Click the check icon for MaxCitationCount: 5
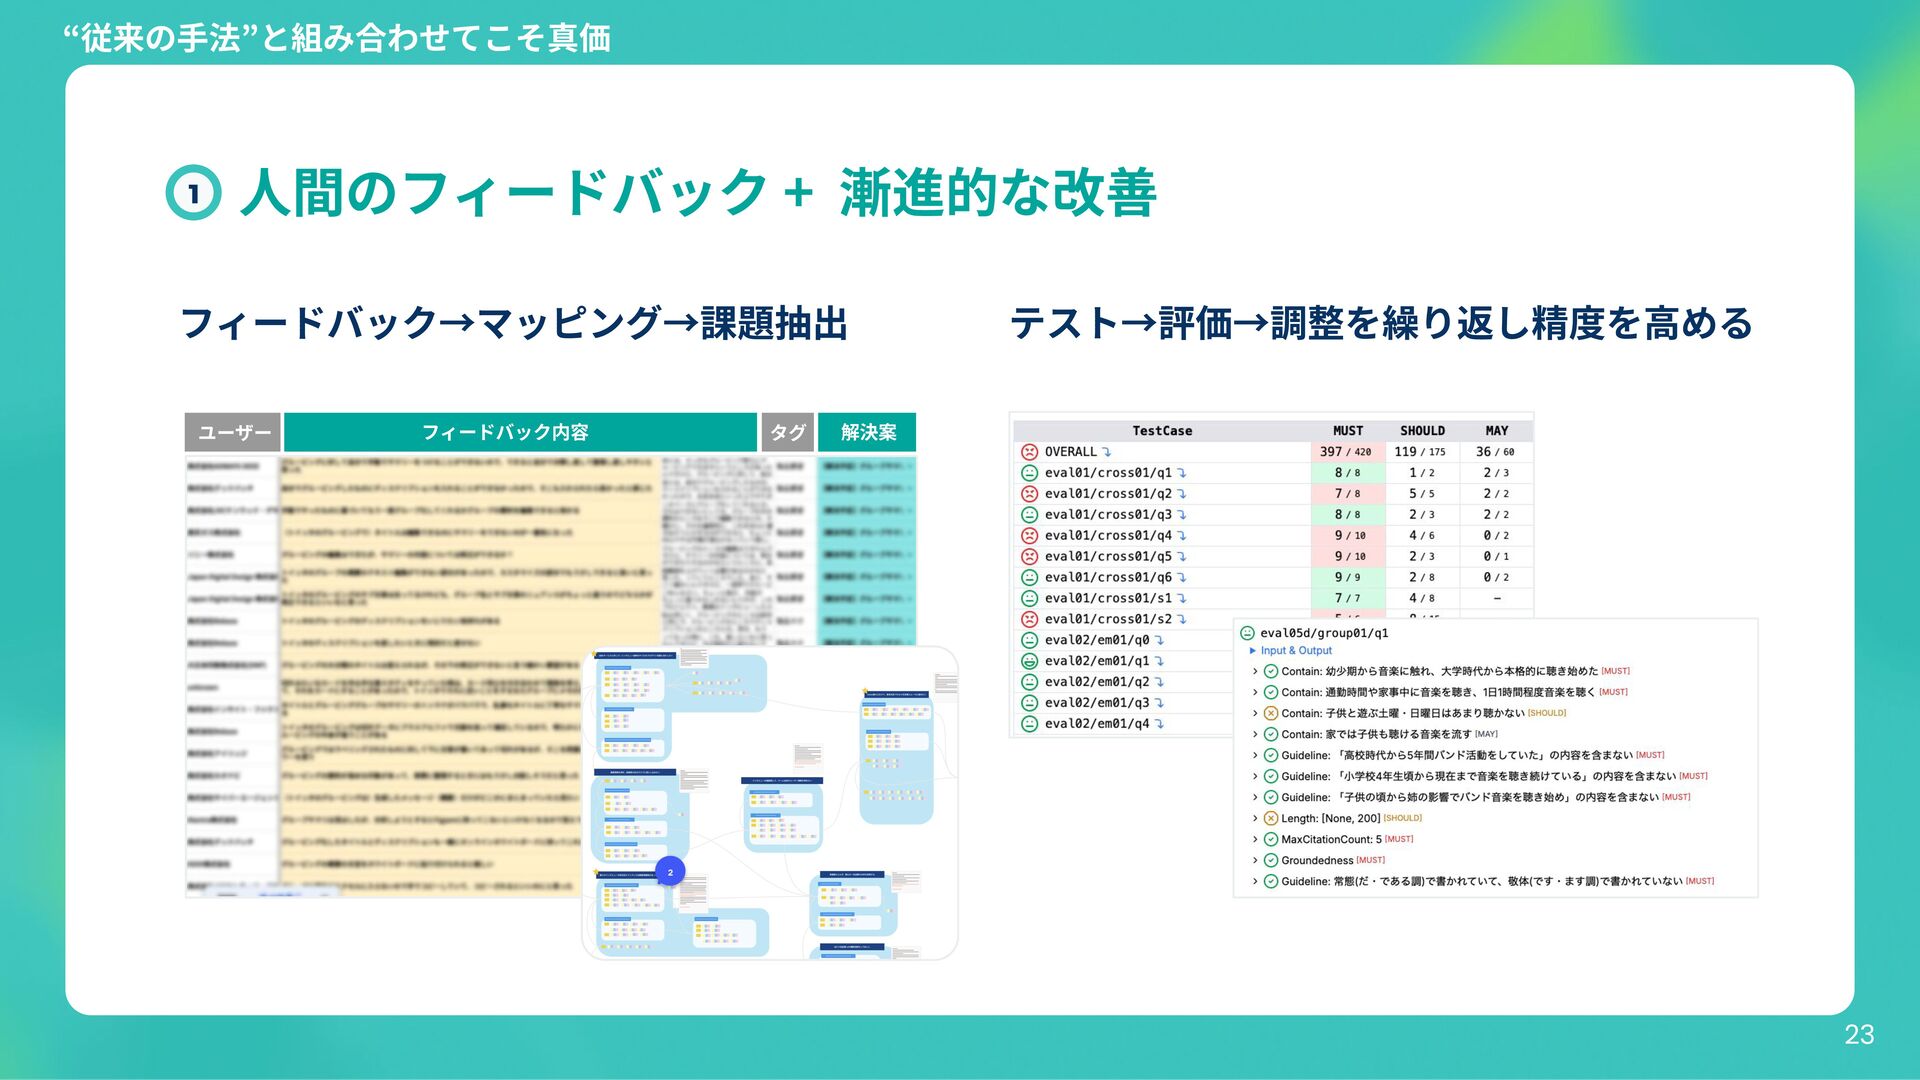Viewport: 1920px width, 1080px height. pos(1271,839)
